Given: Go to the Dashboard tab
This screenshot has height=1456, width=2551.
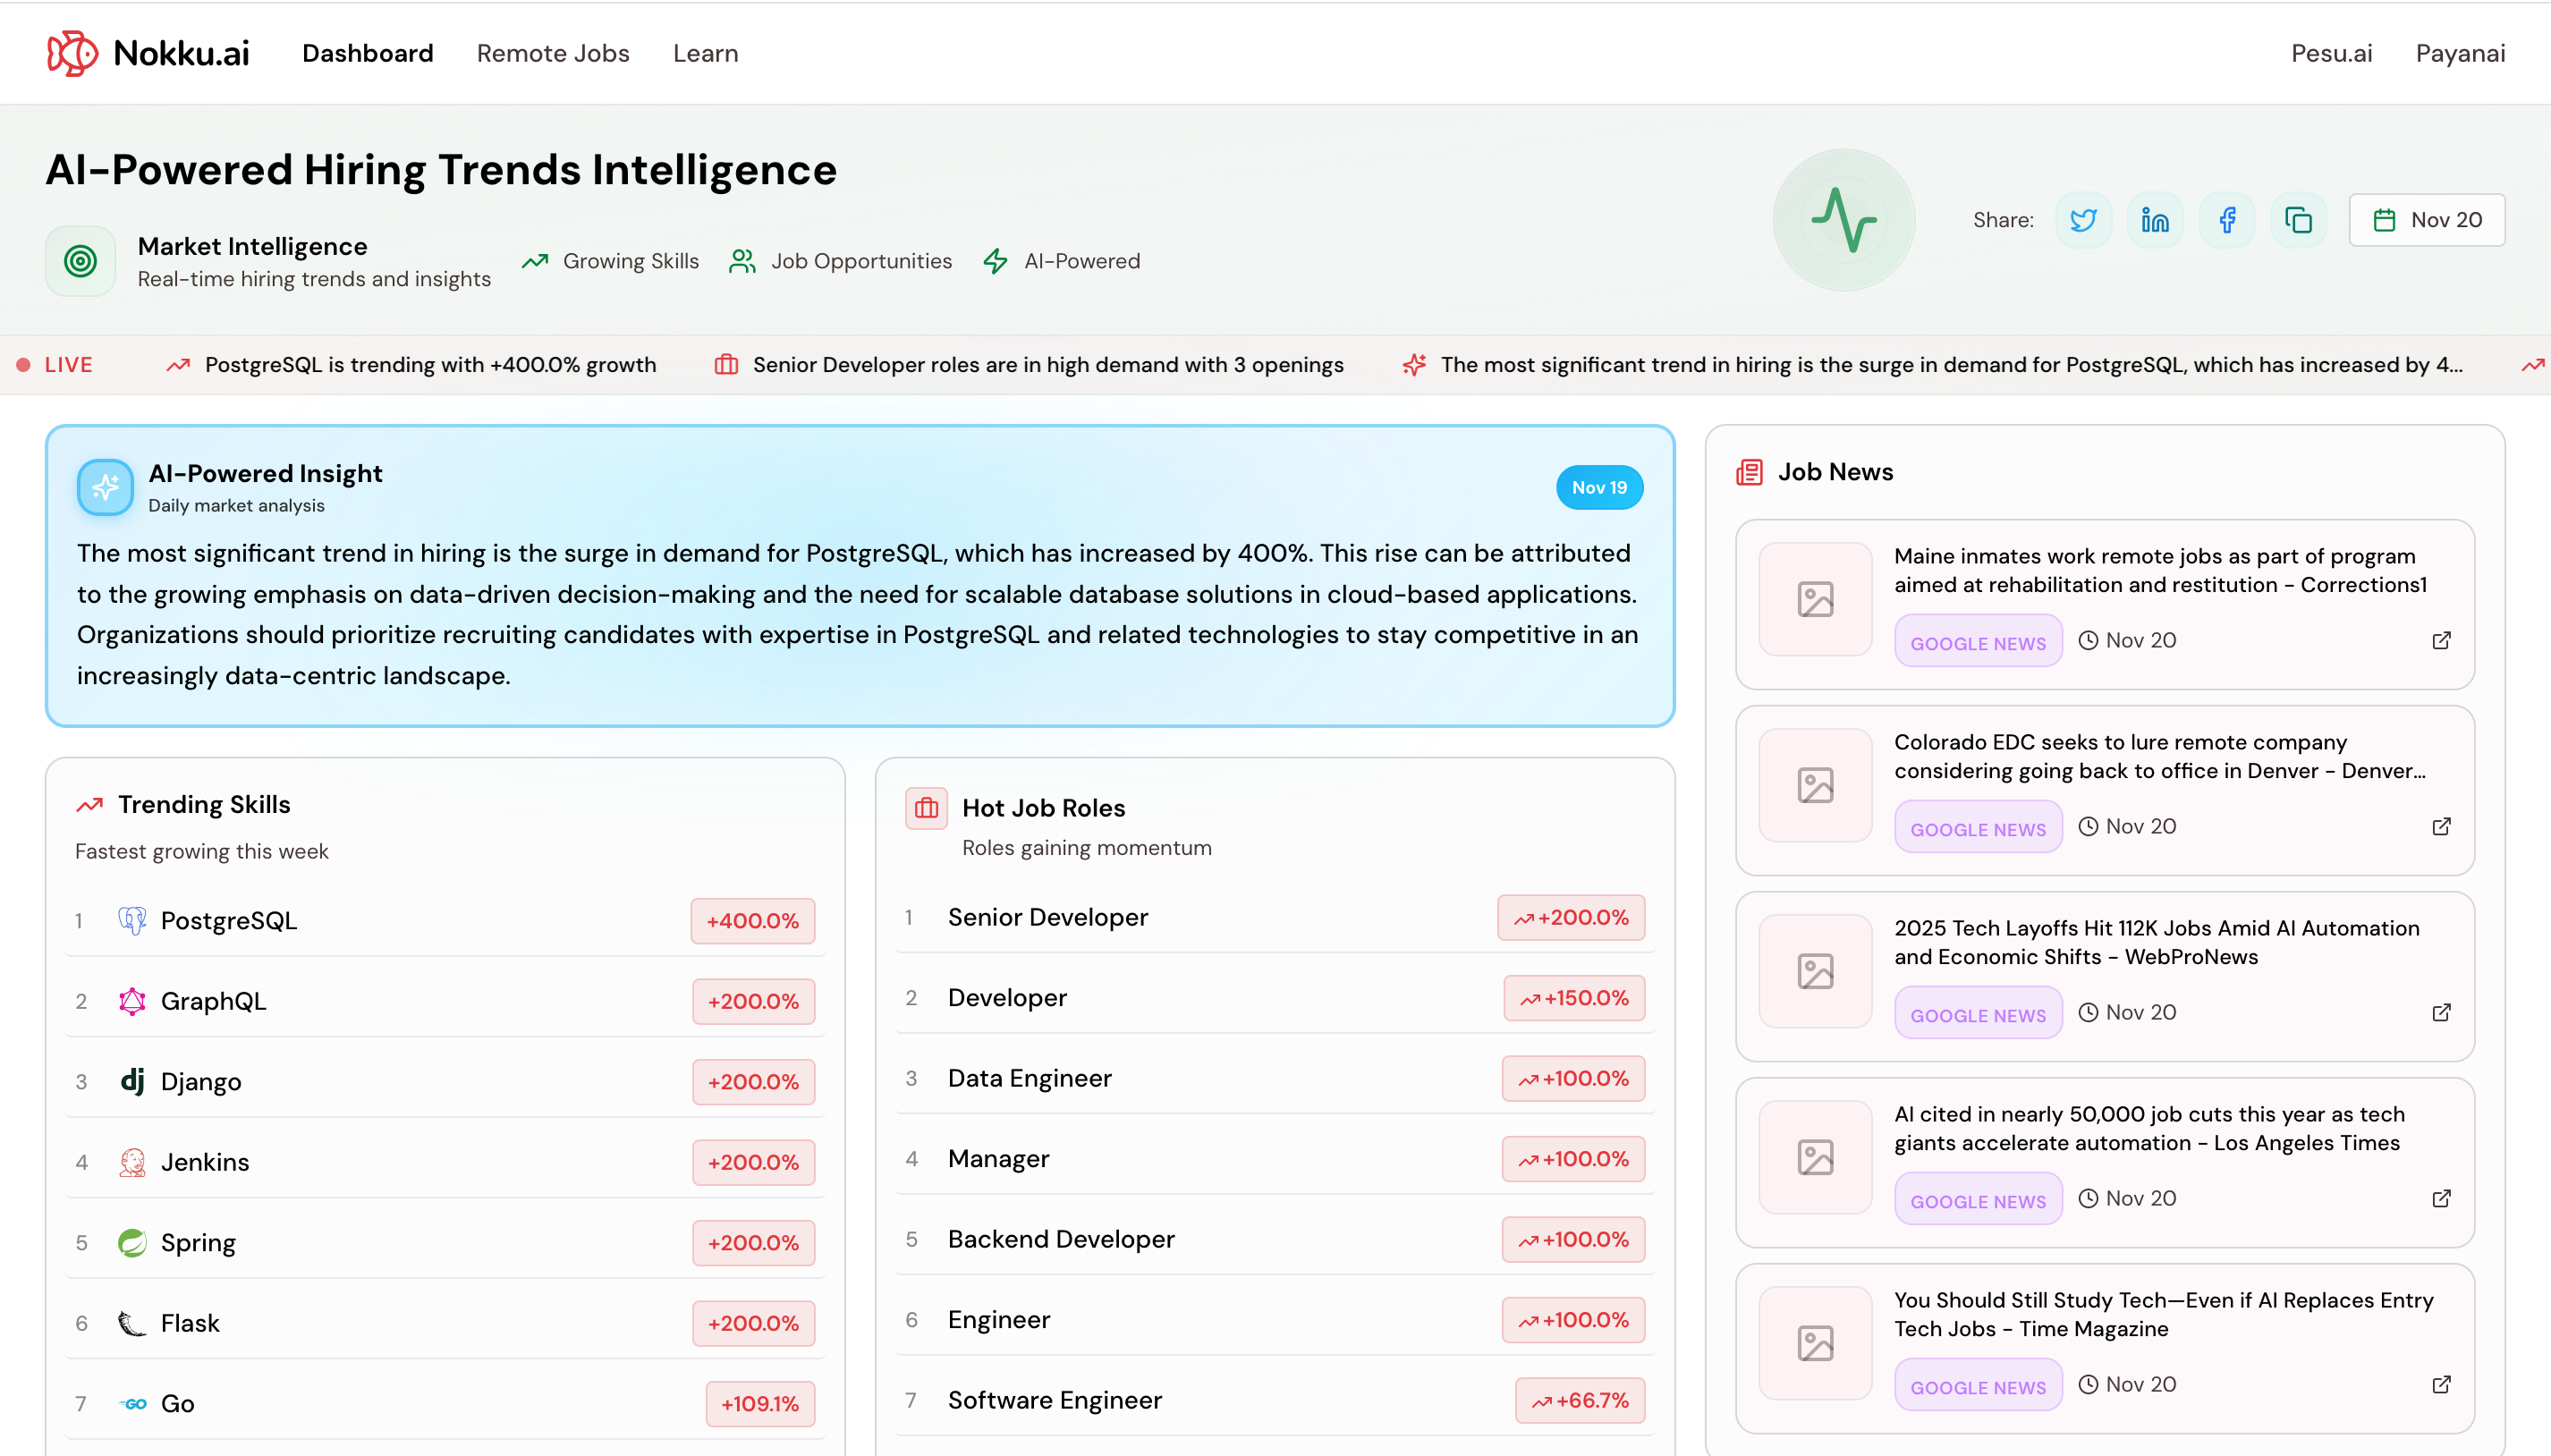Looking at the screenshot, I should [367, 53].
